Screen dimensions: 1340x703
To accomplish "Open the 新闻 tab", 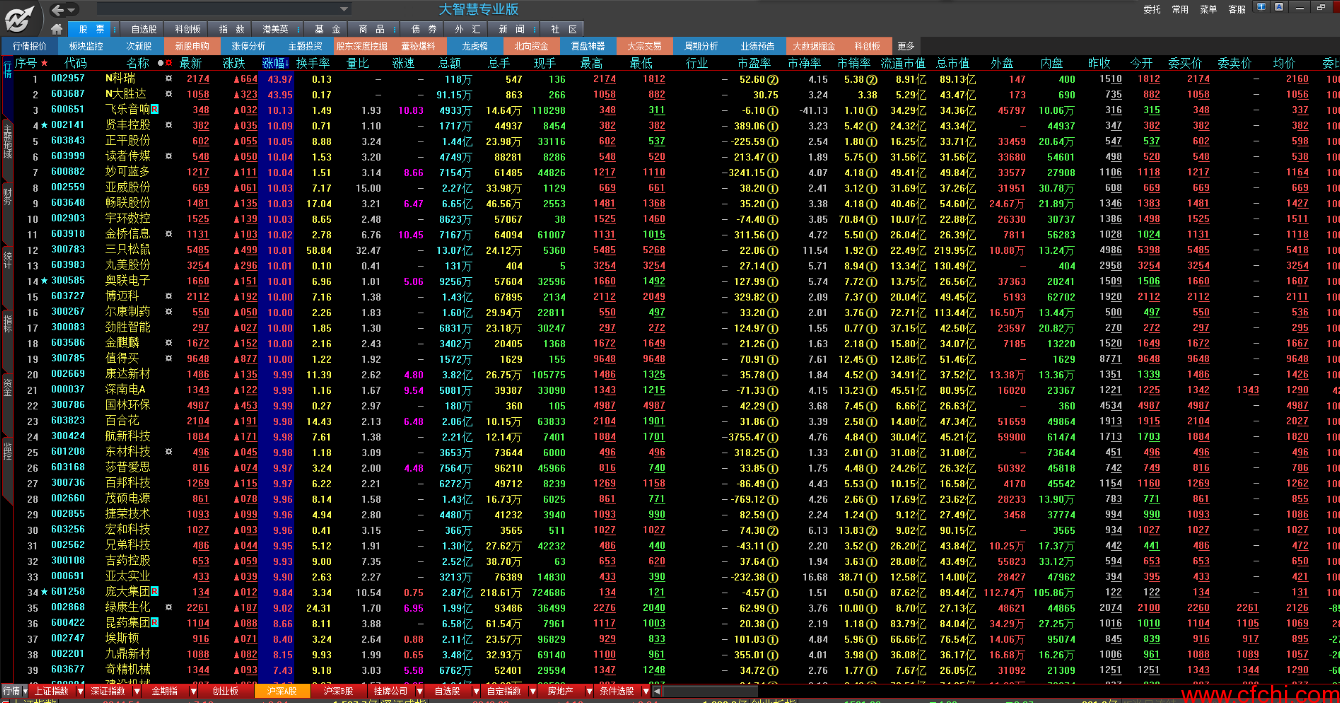I will point(512,29).
